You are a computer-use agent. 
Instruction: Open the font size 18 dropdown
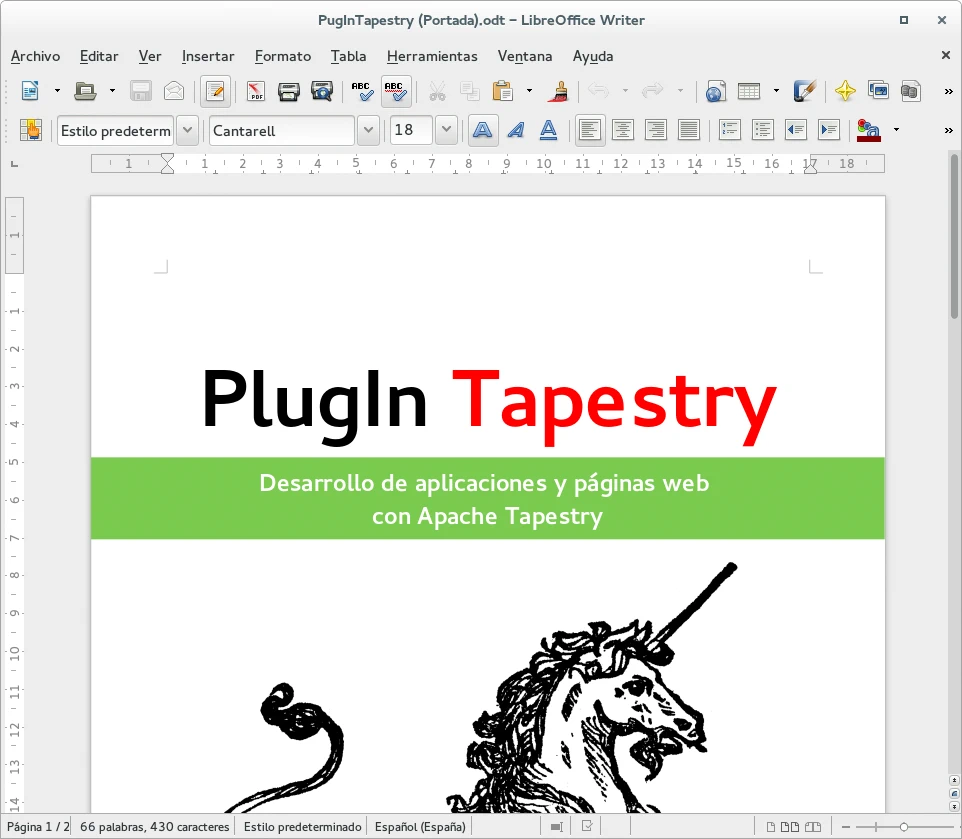coord(446,130)
